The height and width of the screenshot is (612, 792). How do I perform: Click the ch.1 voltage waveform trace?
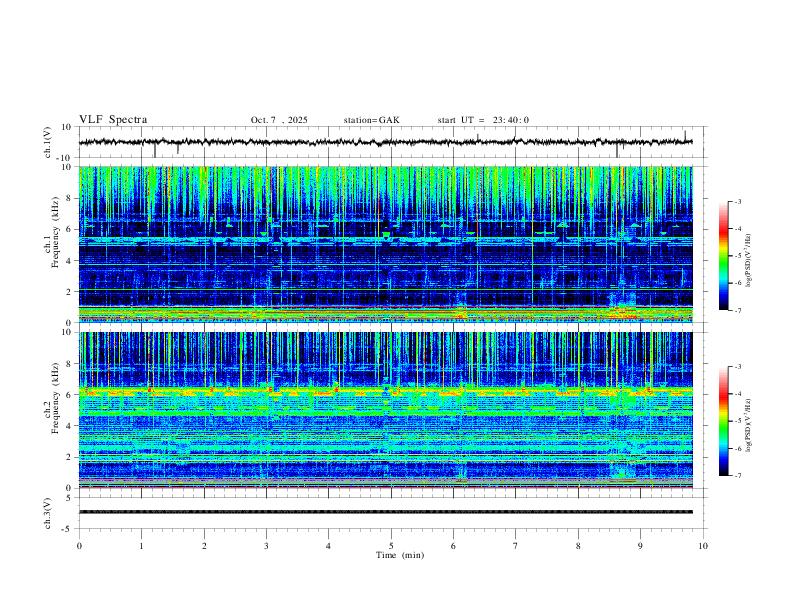[x=385, y=142]
